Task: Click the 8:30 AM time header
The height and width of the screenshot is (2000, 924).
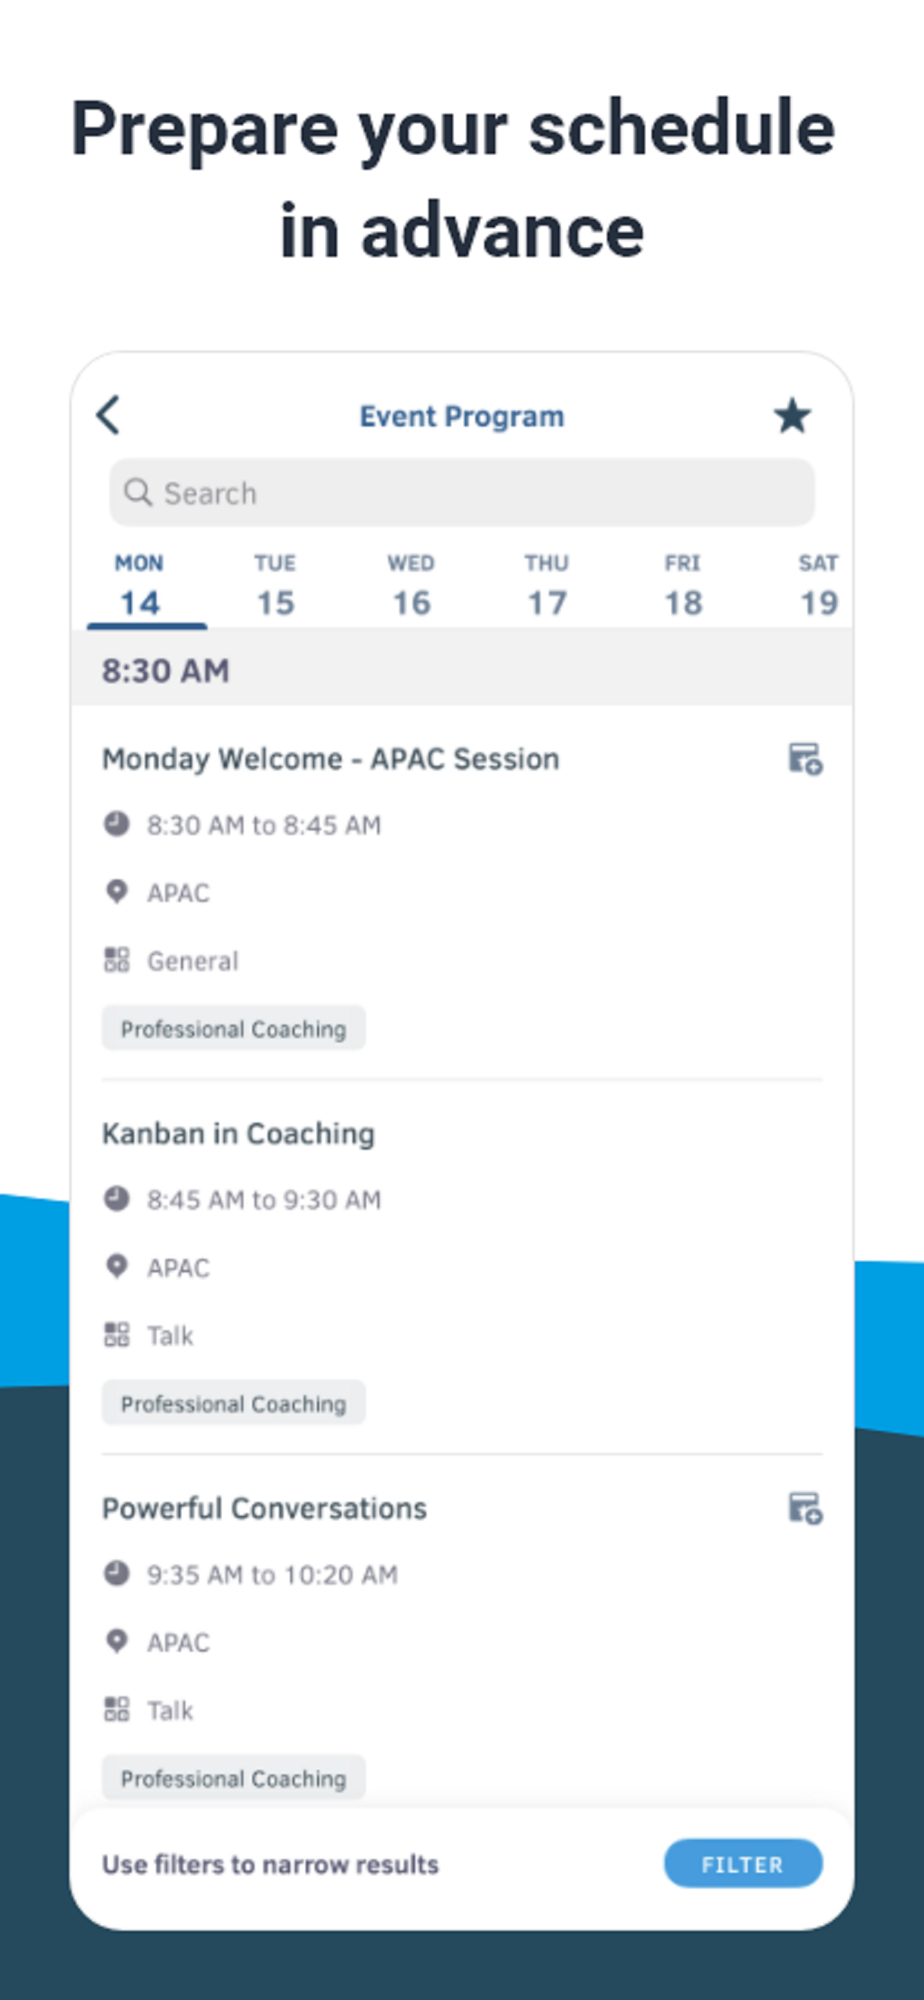Action: pyautogui.click(x=166, y=670)
